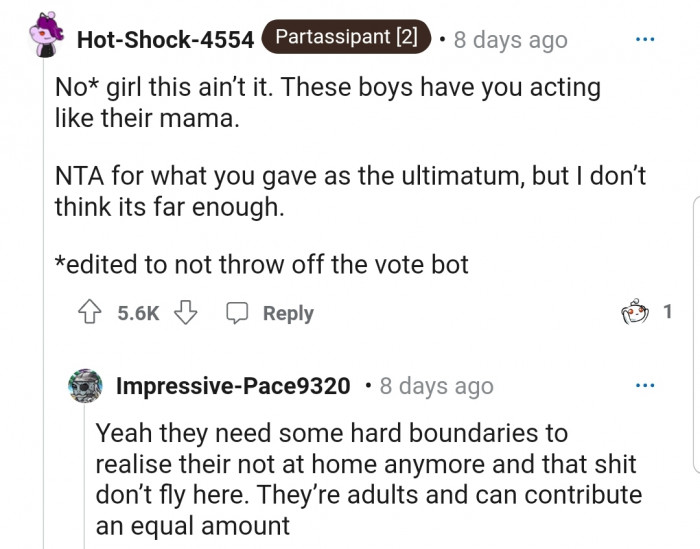Open Hot-Shock-4554's purple avatar

(47, 39)
